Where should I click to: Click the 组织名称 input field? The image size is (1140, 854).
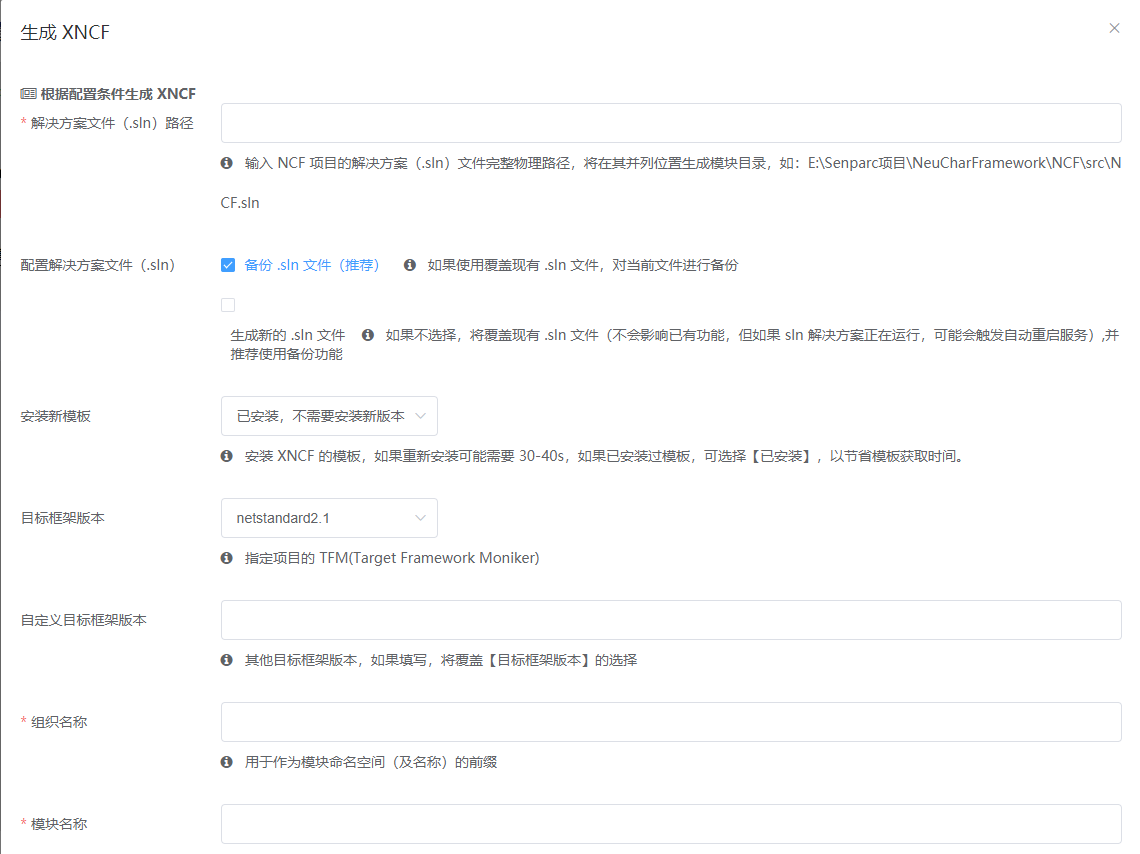pos(671,722)
